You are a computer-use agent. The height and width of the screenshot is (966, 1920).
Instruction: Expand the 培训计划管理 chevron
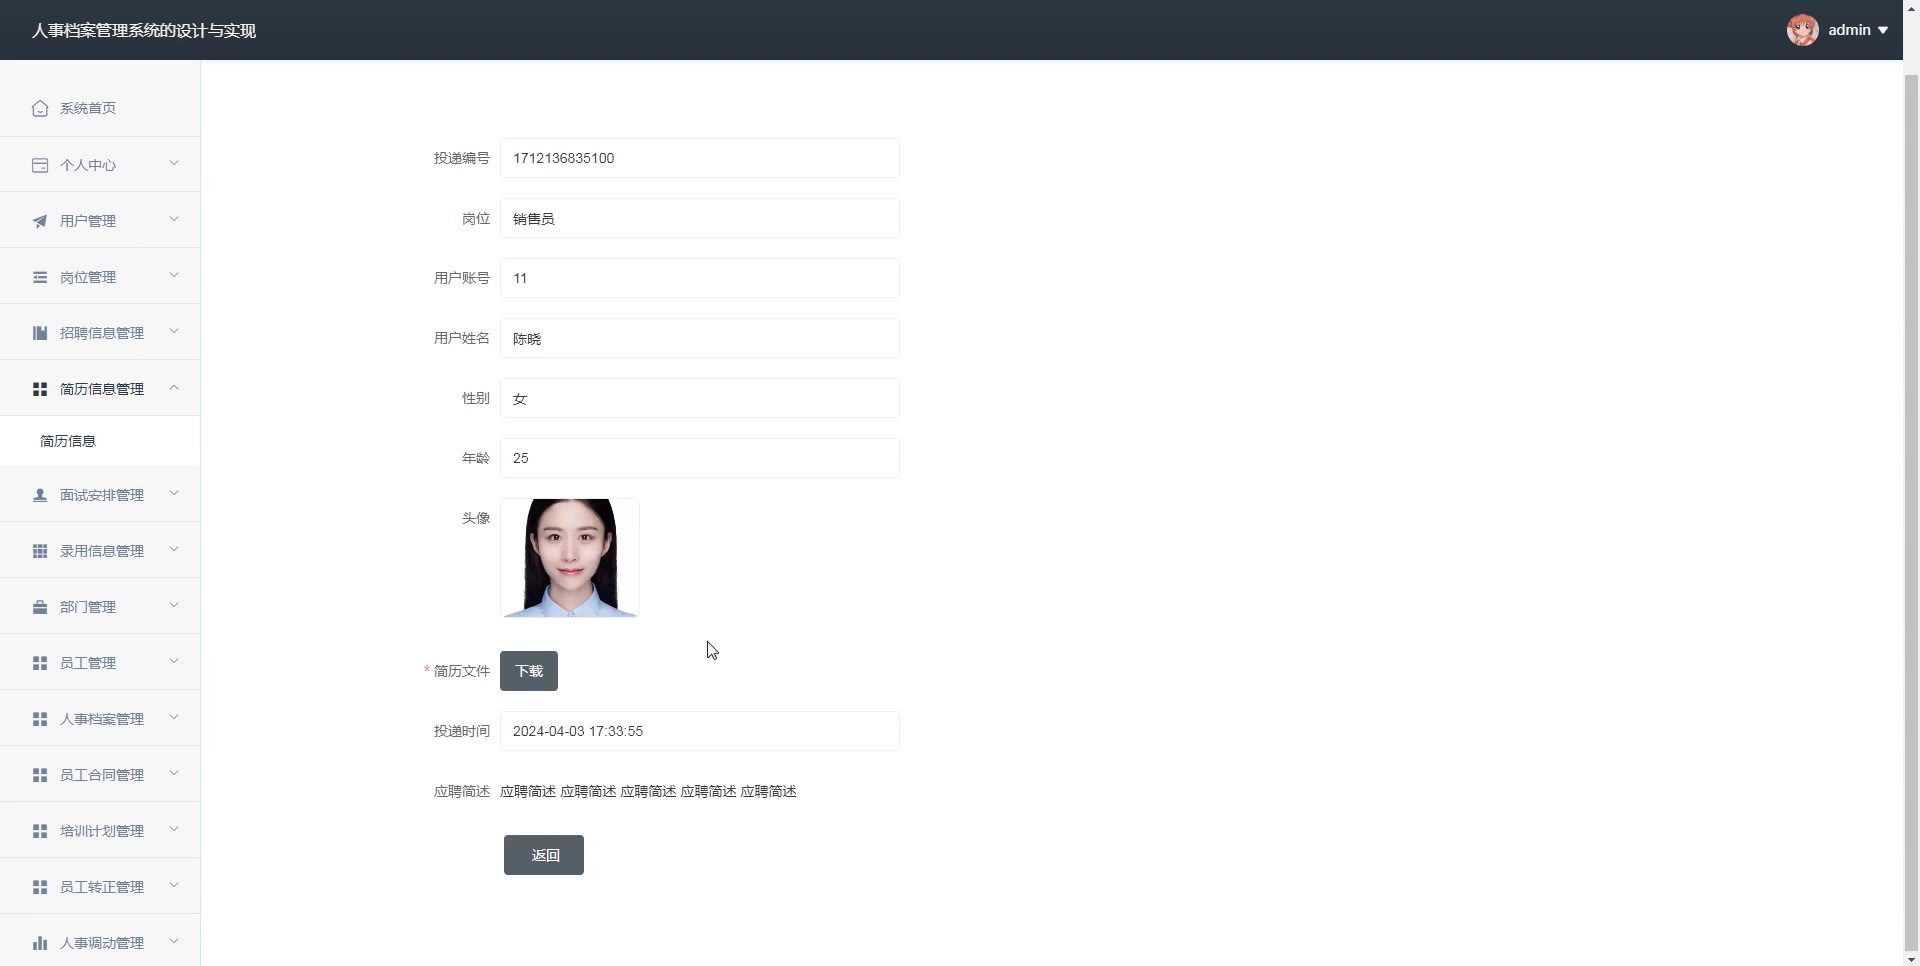click(174, 829)
